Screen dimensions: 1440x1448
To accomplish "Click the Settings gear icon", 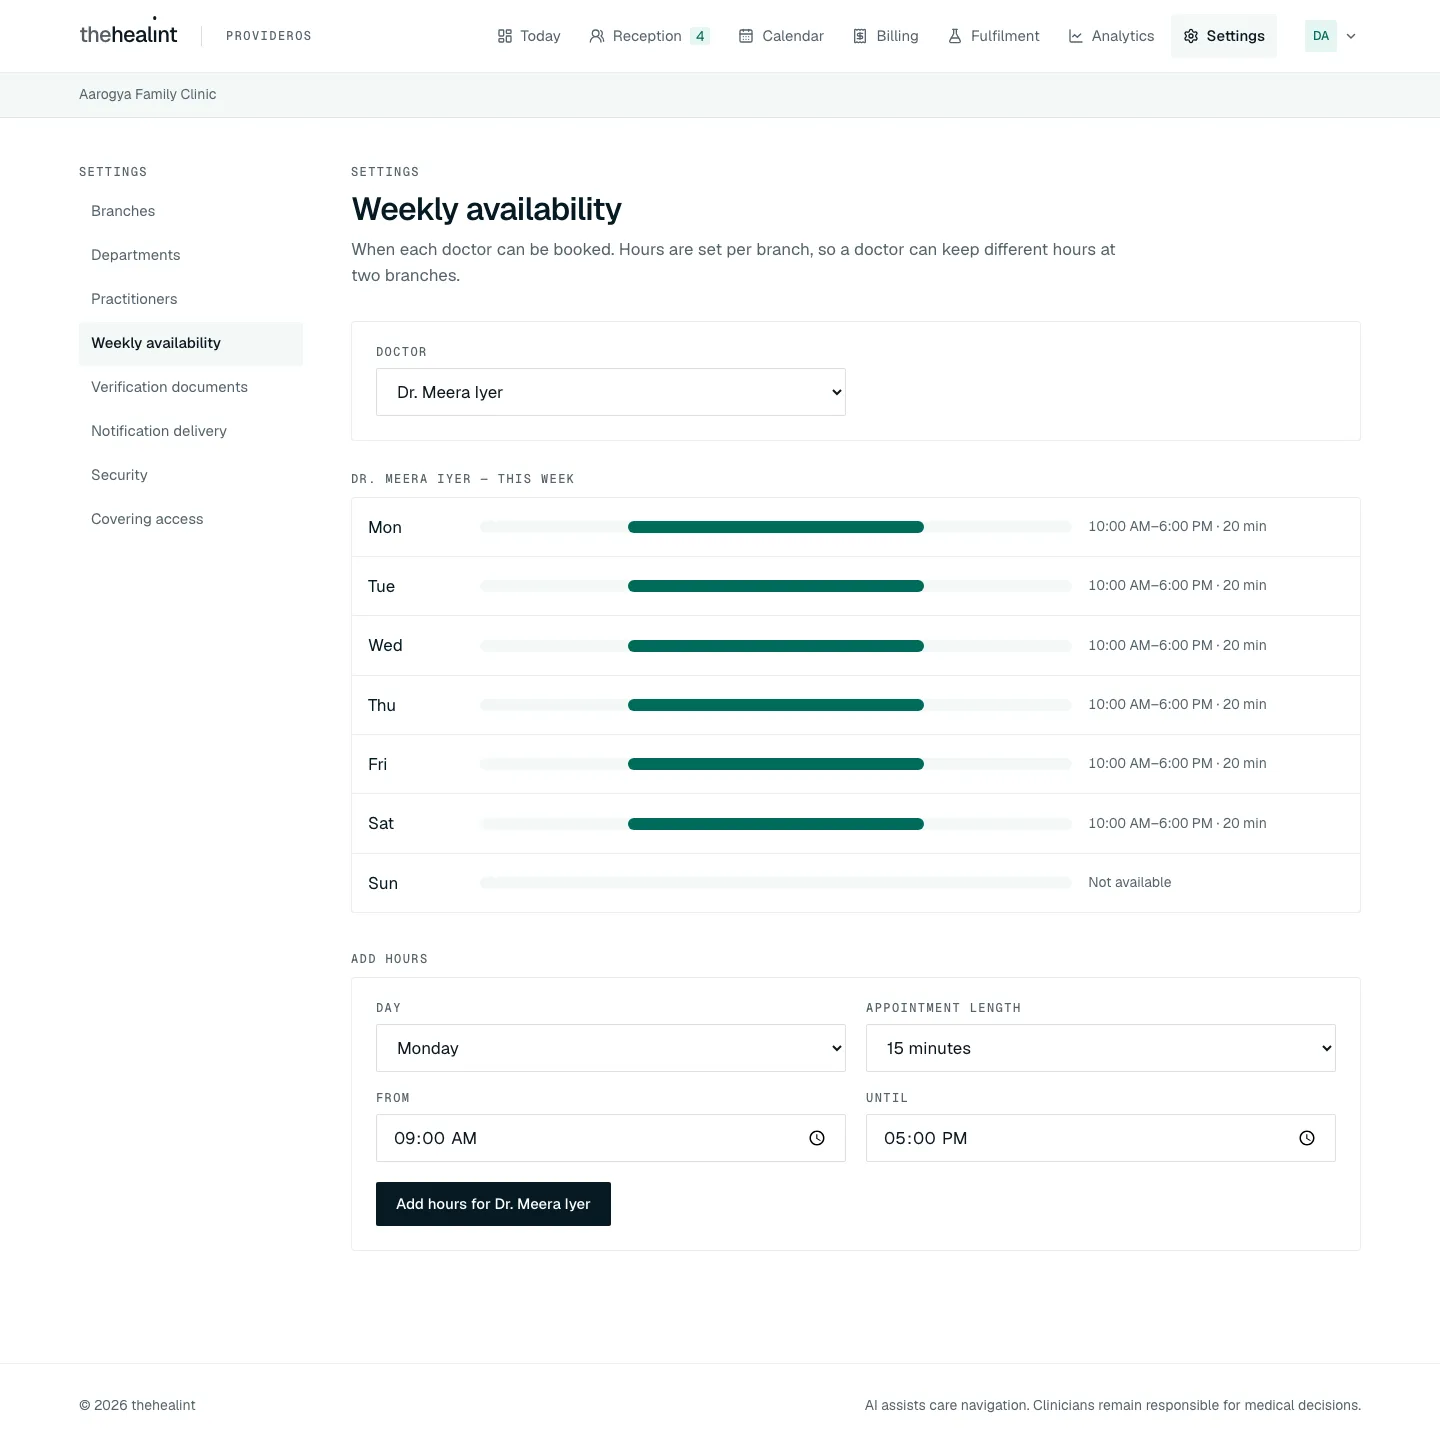I will pos(1191,36).
